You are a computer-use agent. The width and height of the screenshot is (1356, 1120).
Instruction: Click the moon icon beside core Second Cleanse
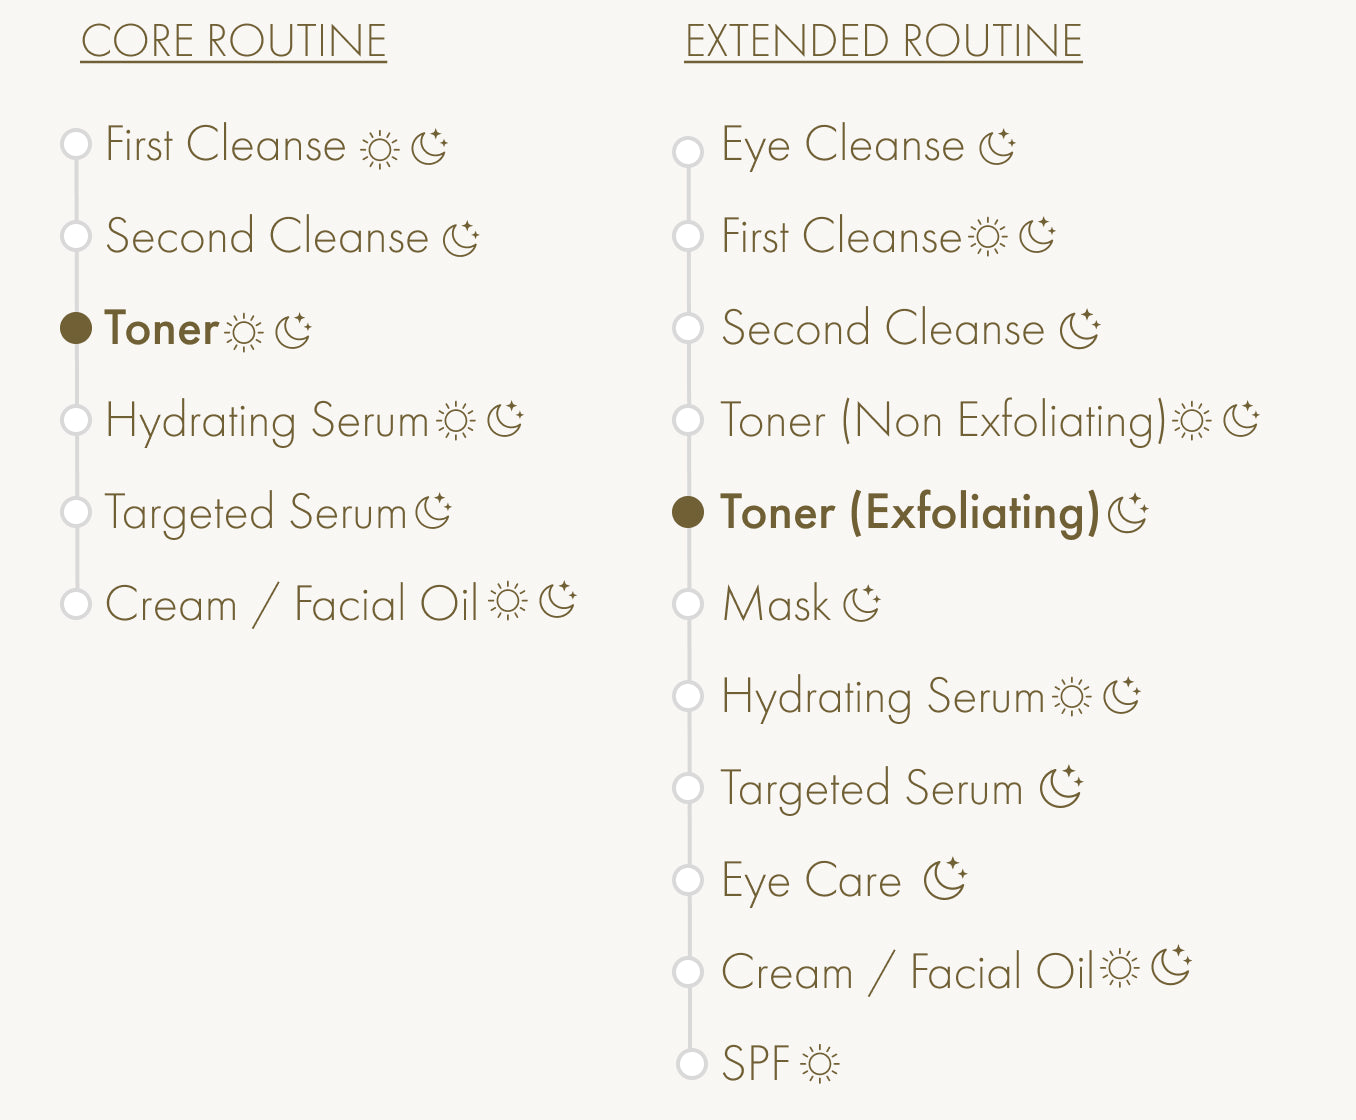[461, 238]
